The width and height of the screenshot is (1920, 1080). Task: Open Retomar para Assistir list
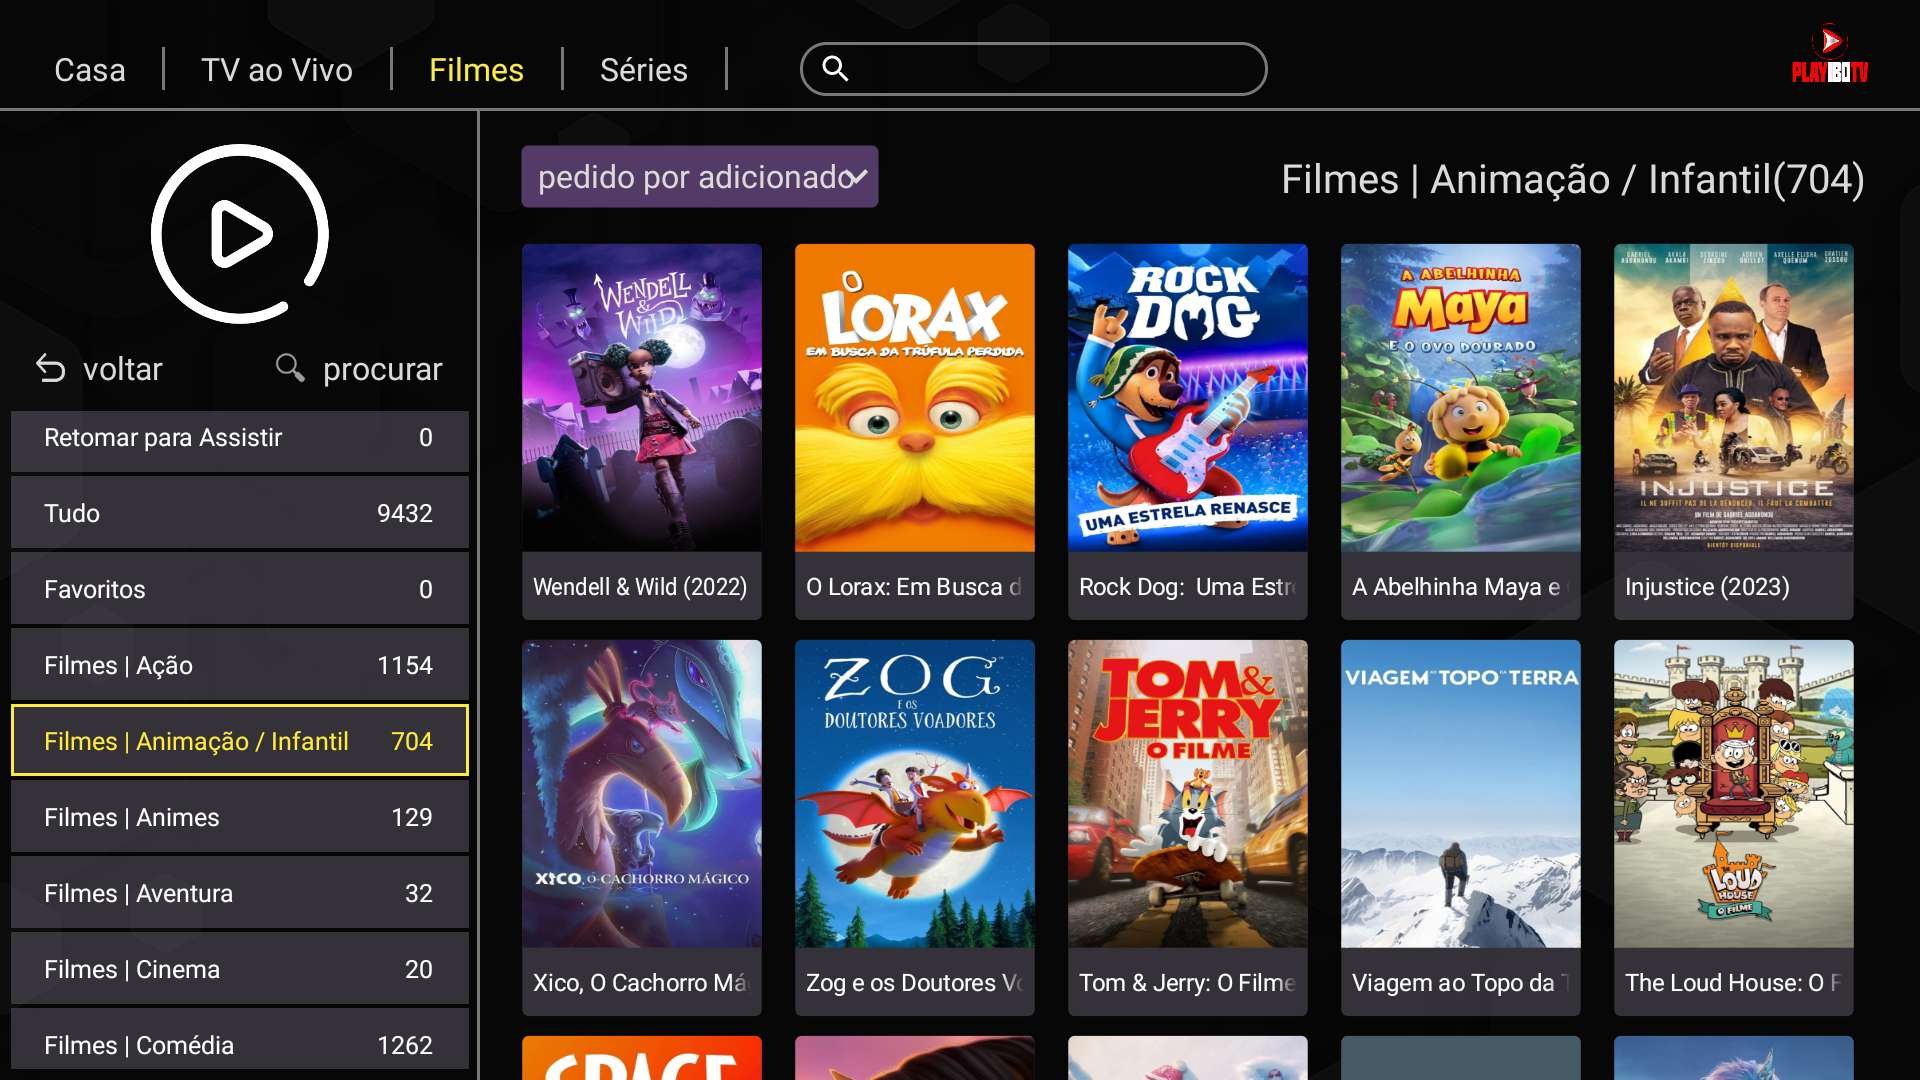point(239,438)
